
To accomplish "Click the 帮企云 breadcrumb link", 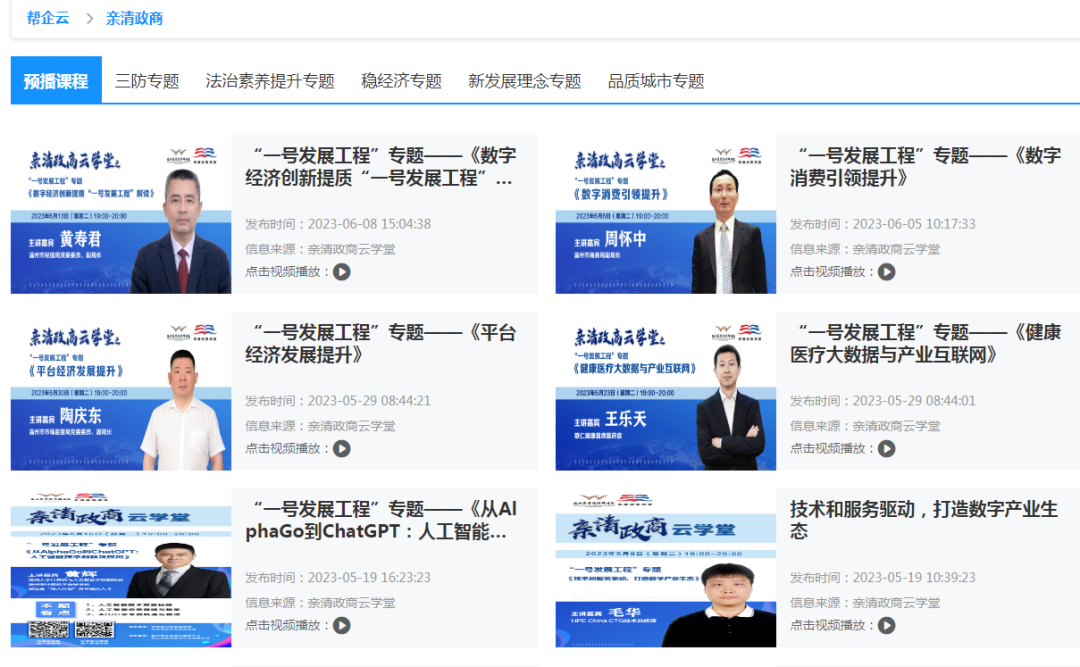I will [48, 18].
